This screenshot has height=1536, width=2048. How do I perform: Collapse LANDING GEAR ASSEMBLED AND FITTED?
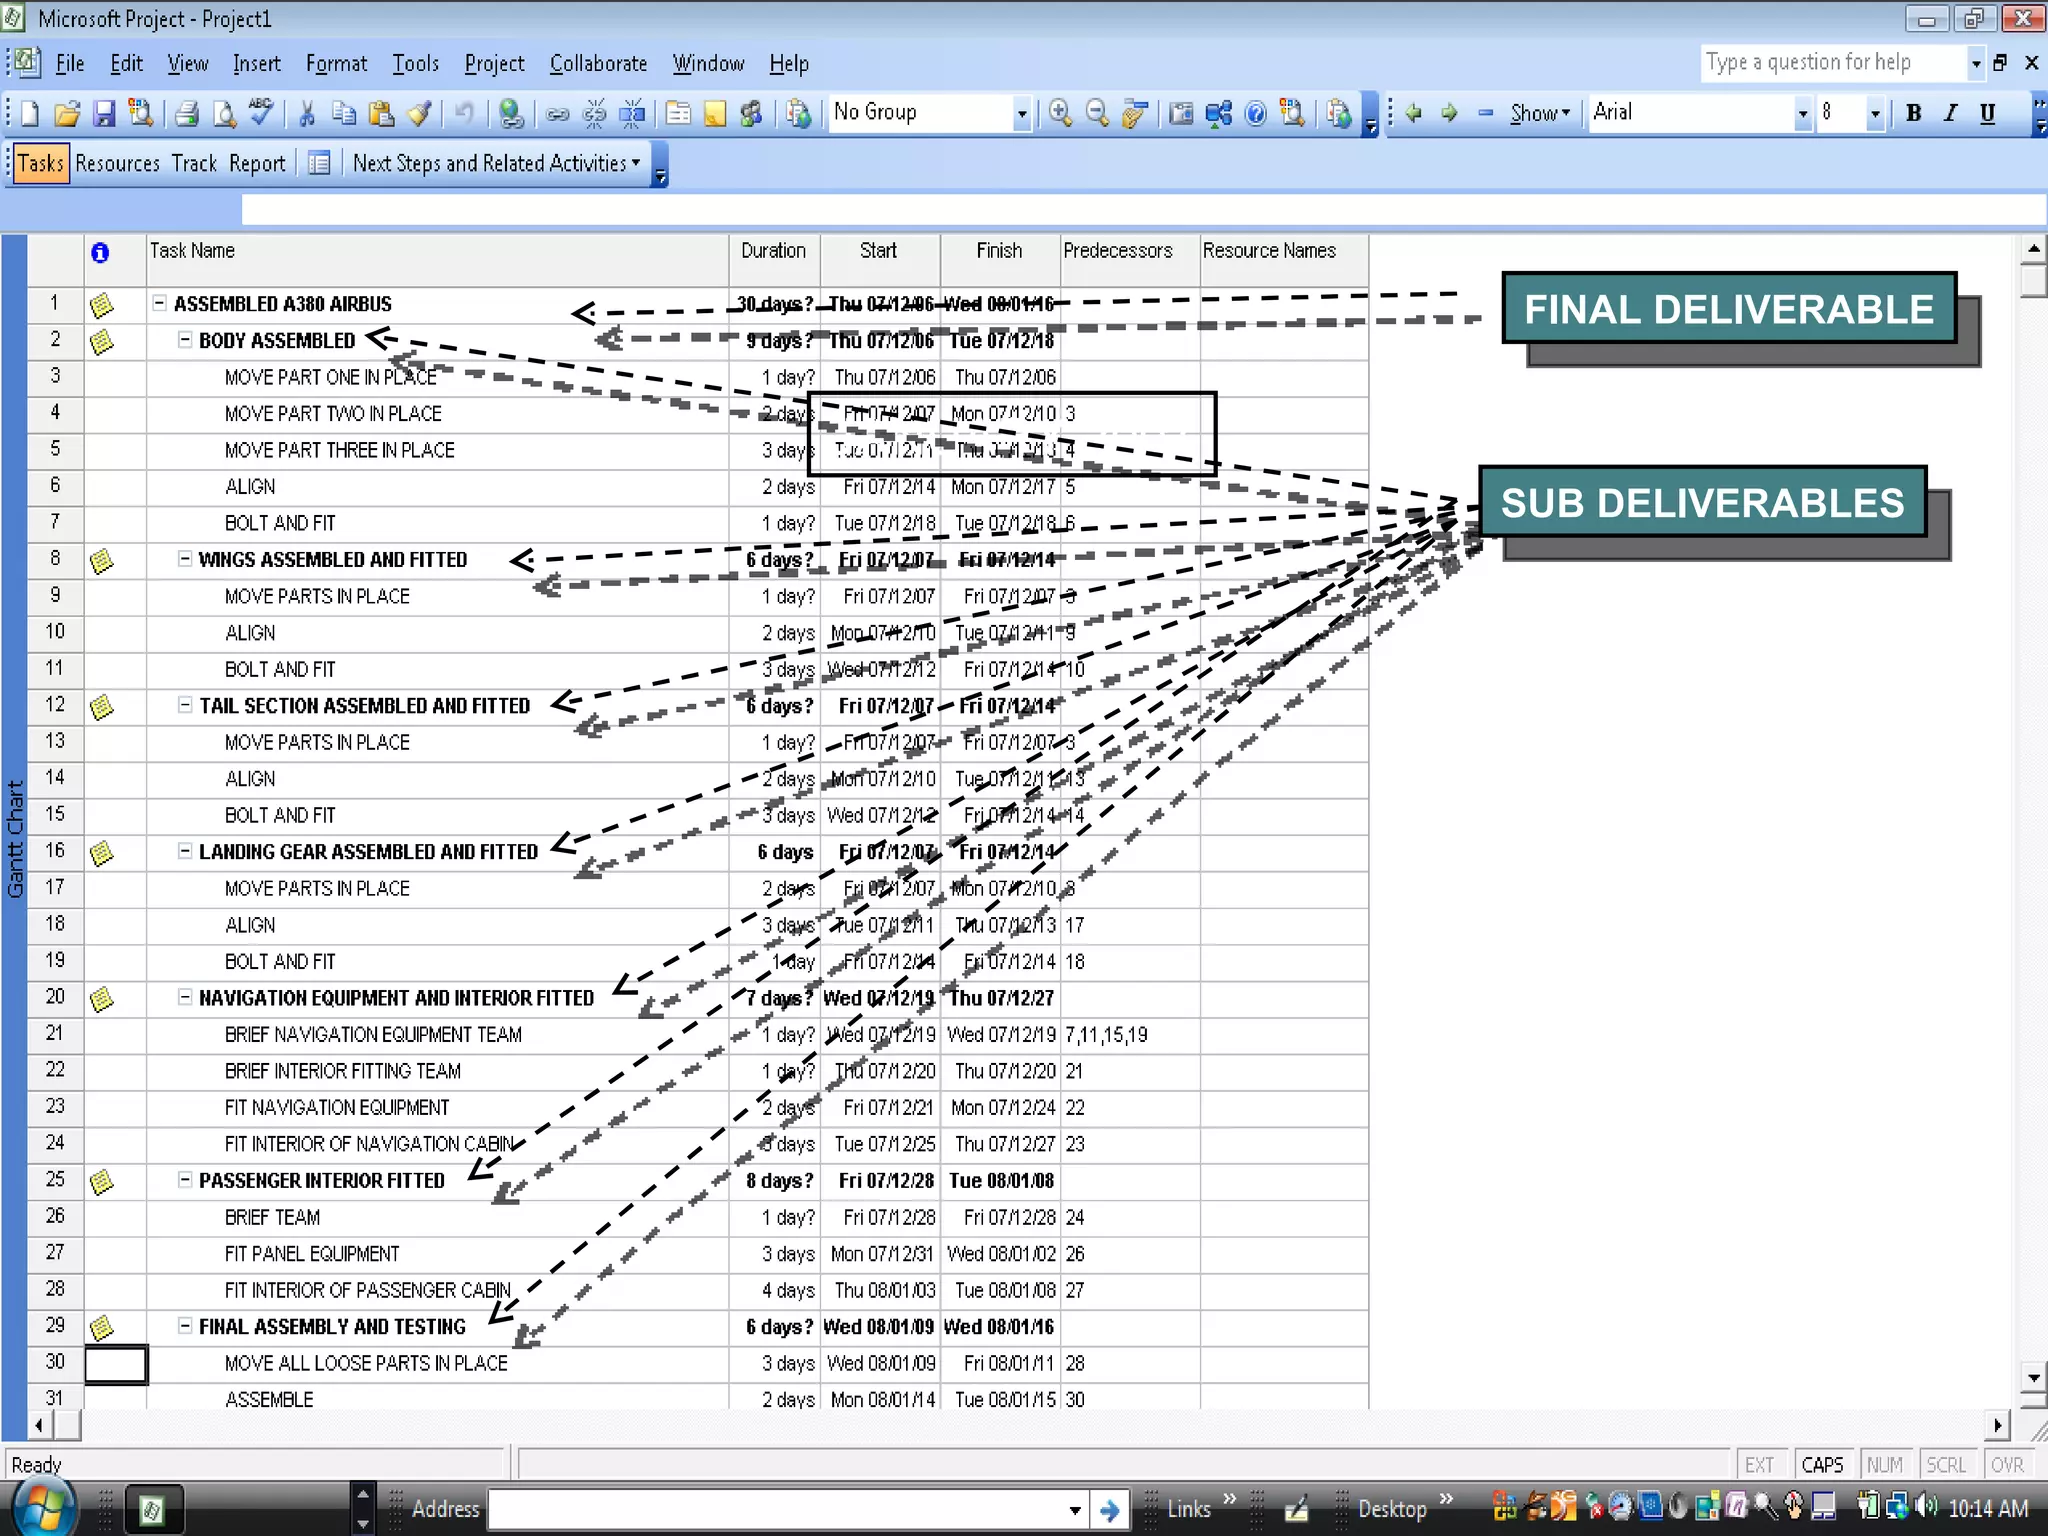185,851
